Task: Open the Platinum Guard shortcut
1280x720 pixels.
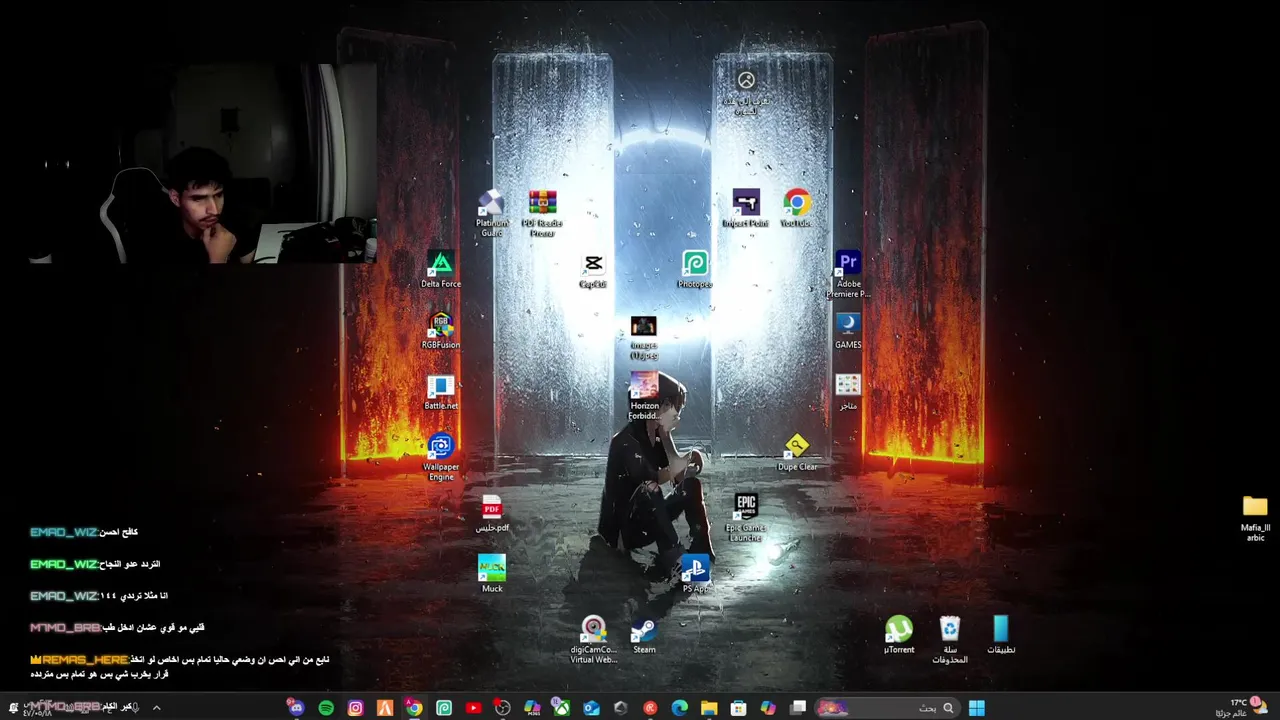Action: (x=491, y=213)
